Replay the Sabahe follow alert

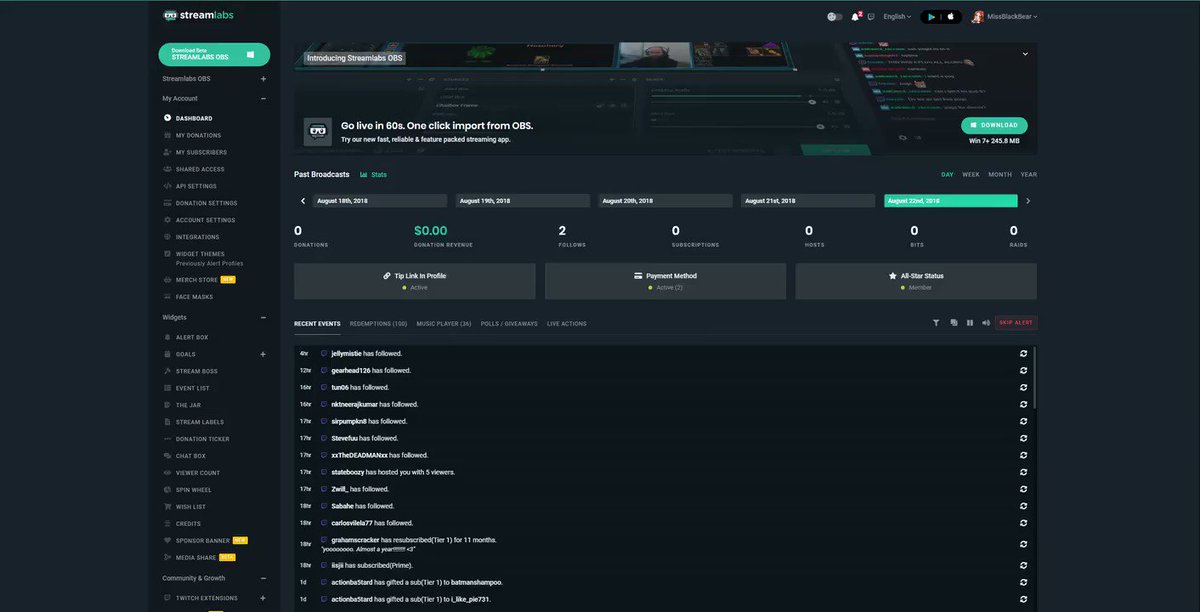(x=1023, y=506)
